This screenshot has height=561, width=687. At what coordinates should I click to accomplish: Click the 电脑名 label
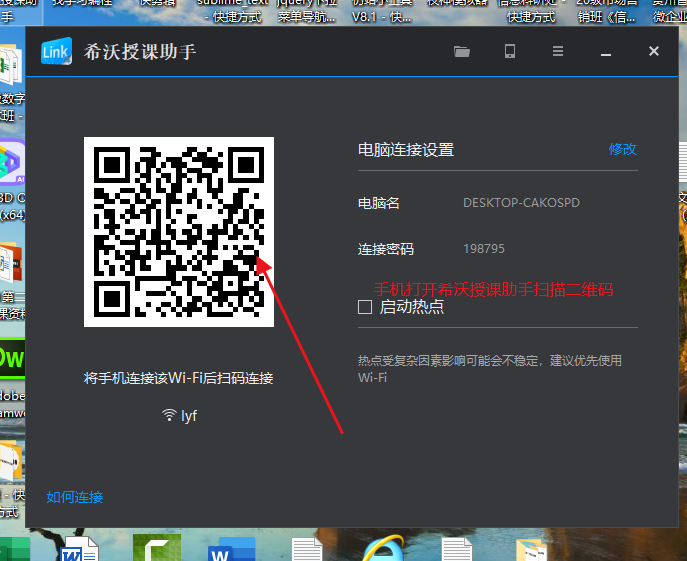tap(379, 203)
